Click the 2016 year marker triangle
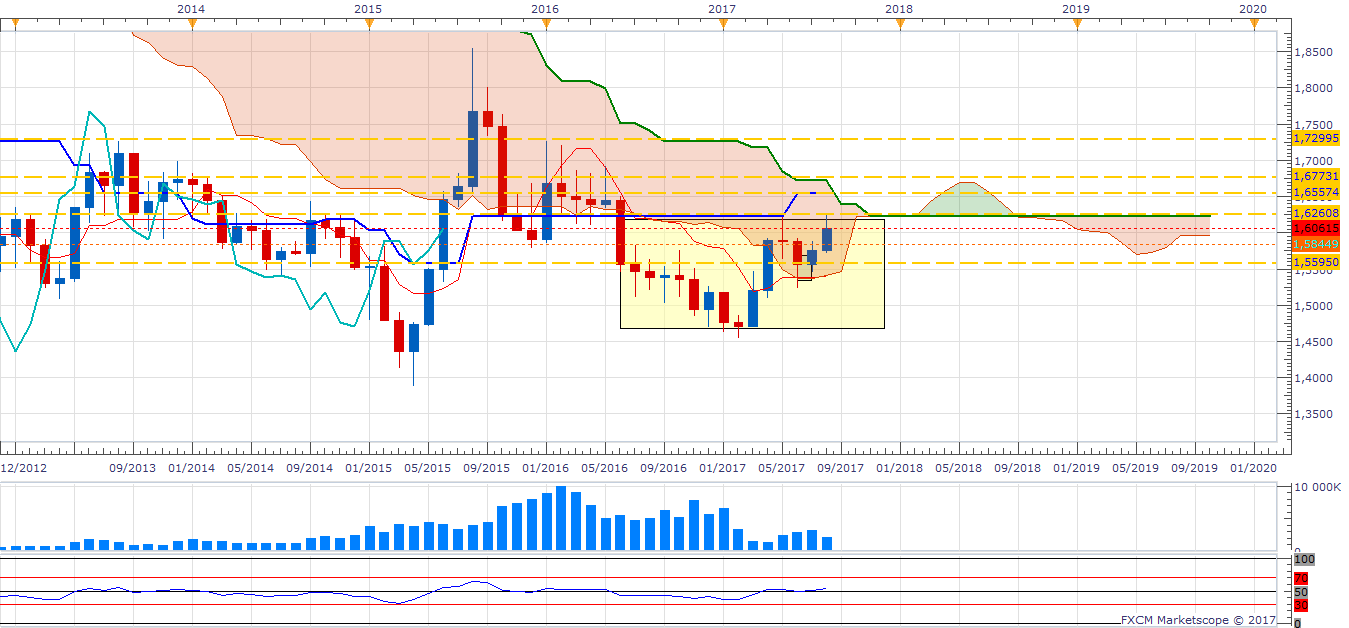 (x=545, y=25)
